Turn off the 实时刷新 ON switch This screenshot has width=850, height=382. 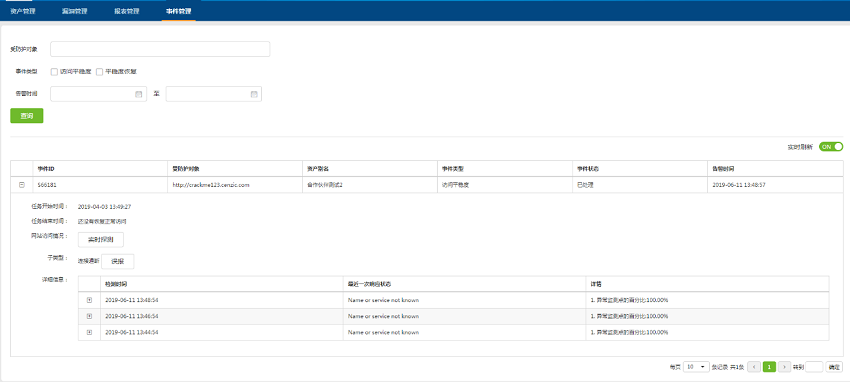tap(831, 147)
